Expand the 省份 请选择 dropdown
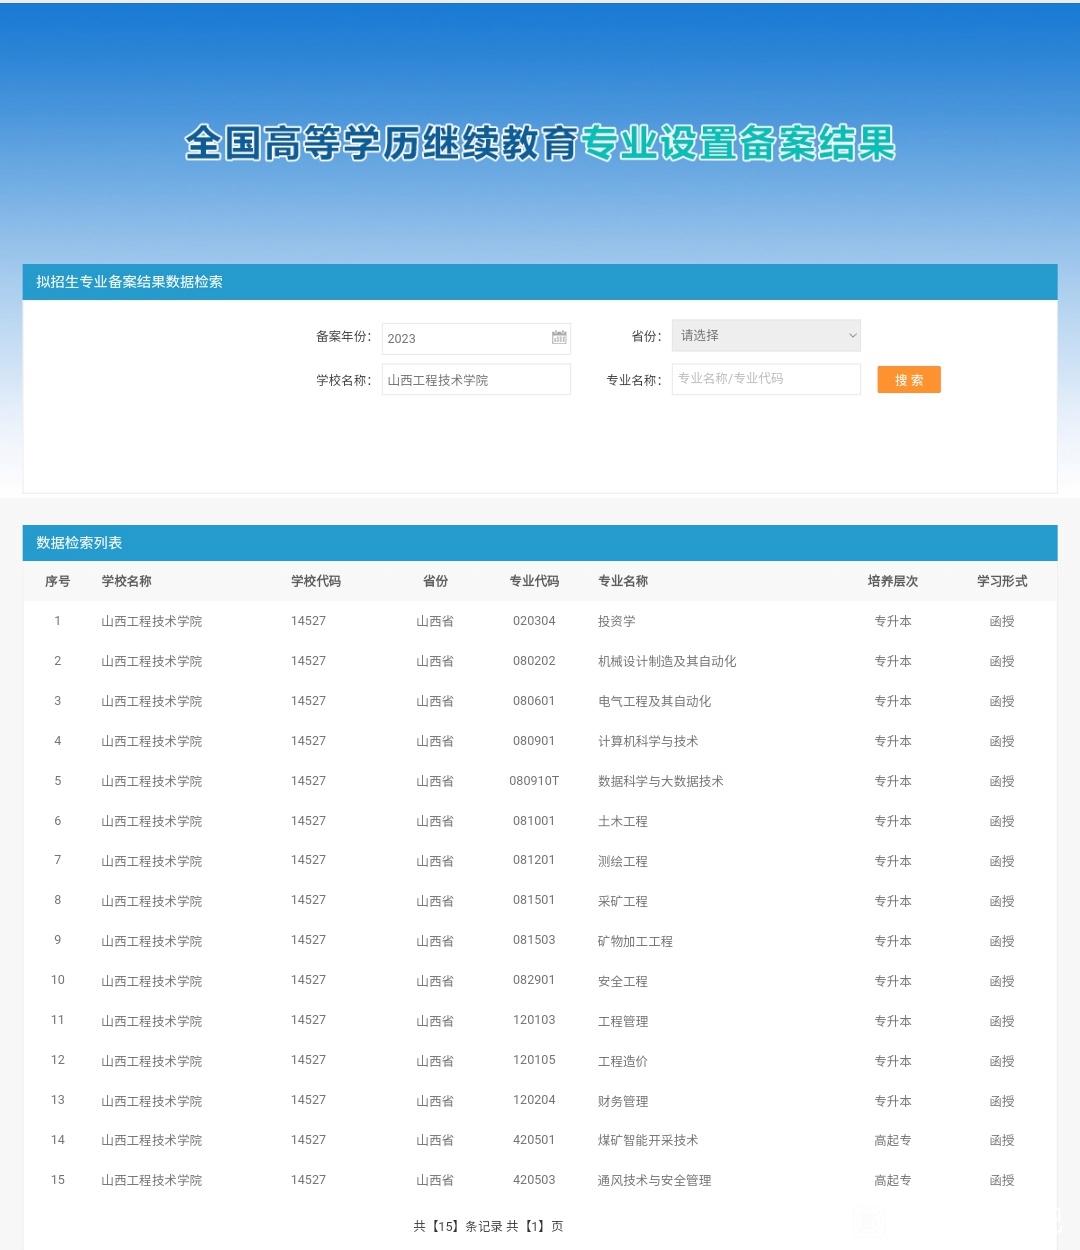 coord(766,336)
